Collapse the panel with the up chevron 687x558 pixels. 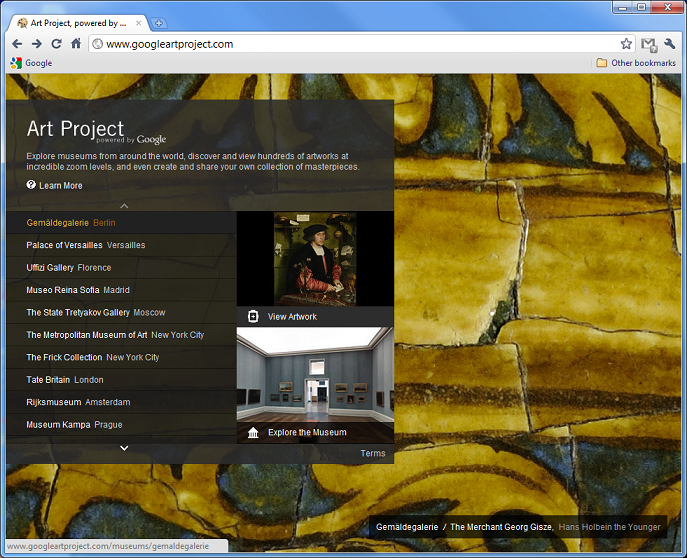click(x=124, y=205)
